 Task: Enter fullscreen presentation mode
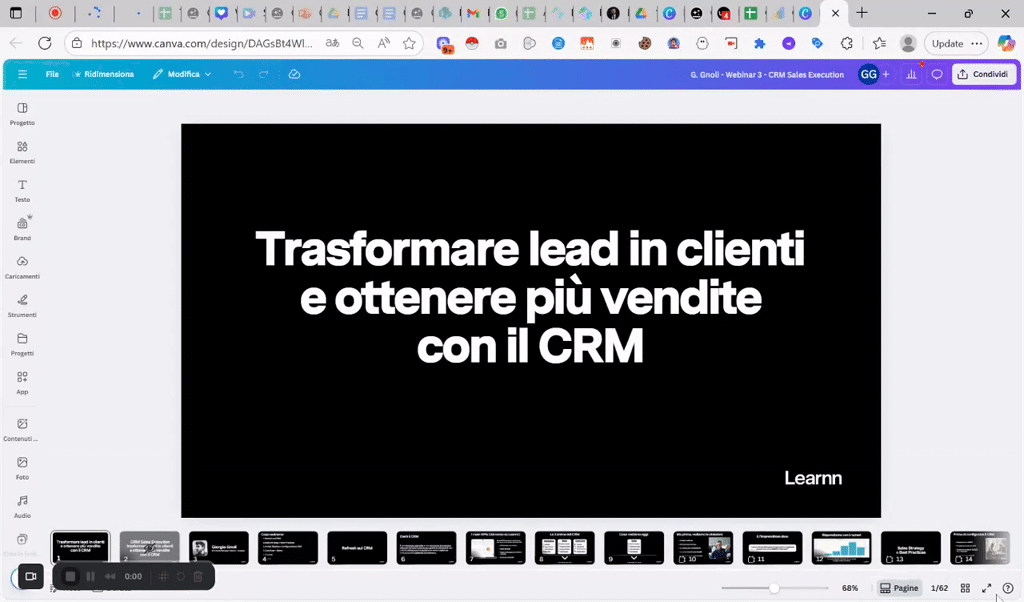(x=987, y=588)
